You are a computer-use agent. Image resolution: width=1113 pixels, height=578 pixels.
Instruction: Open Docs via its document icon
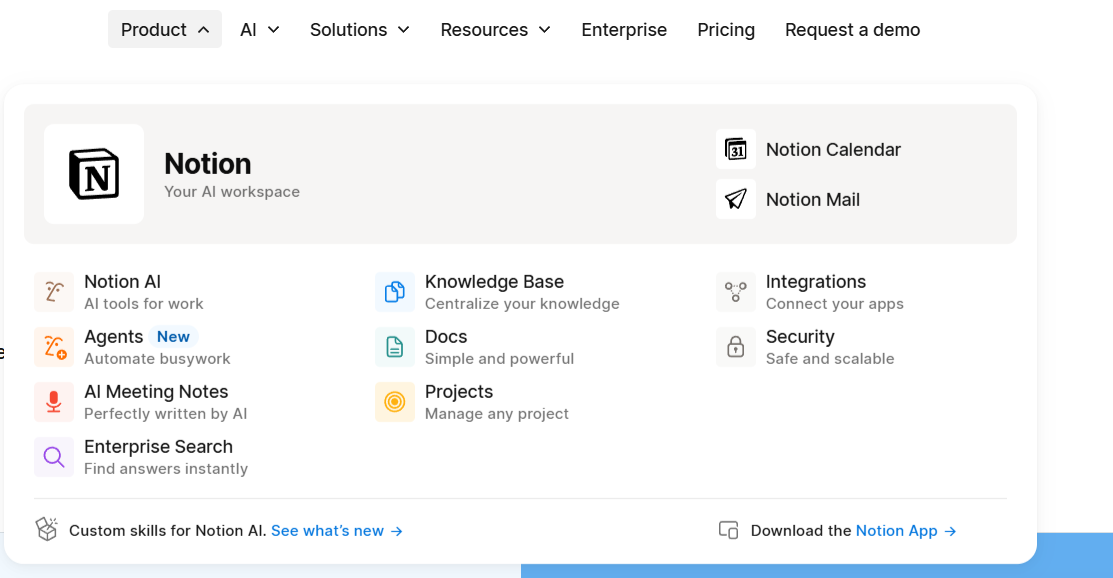(394, 346)
